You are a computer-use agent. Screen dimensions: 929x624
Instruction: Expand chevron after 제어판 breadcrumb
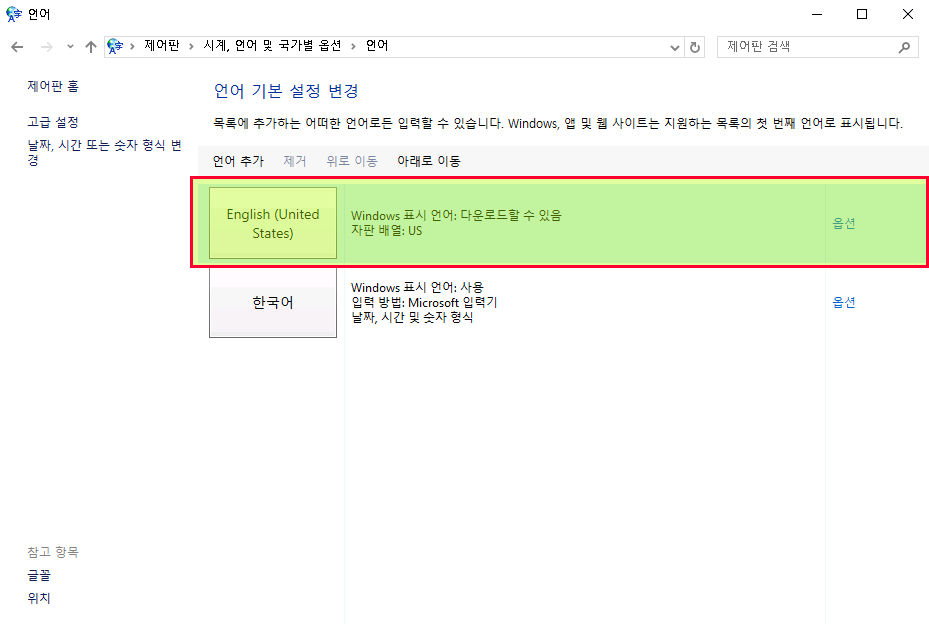[x=191, y=46]
